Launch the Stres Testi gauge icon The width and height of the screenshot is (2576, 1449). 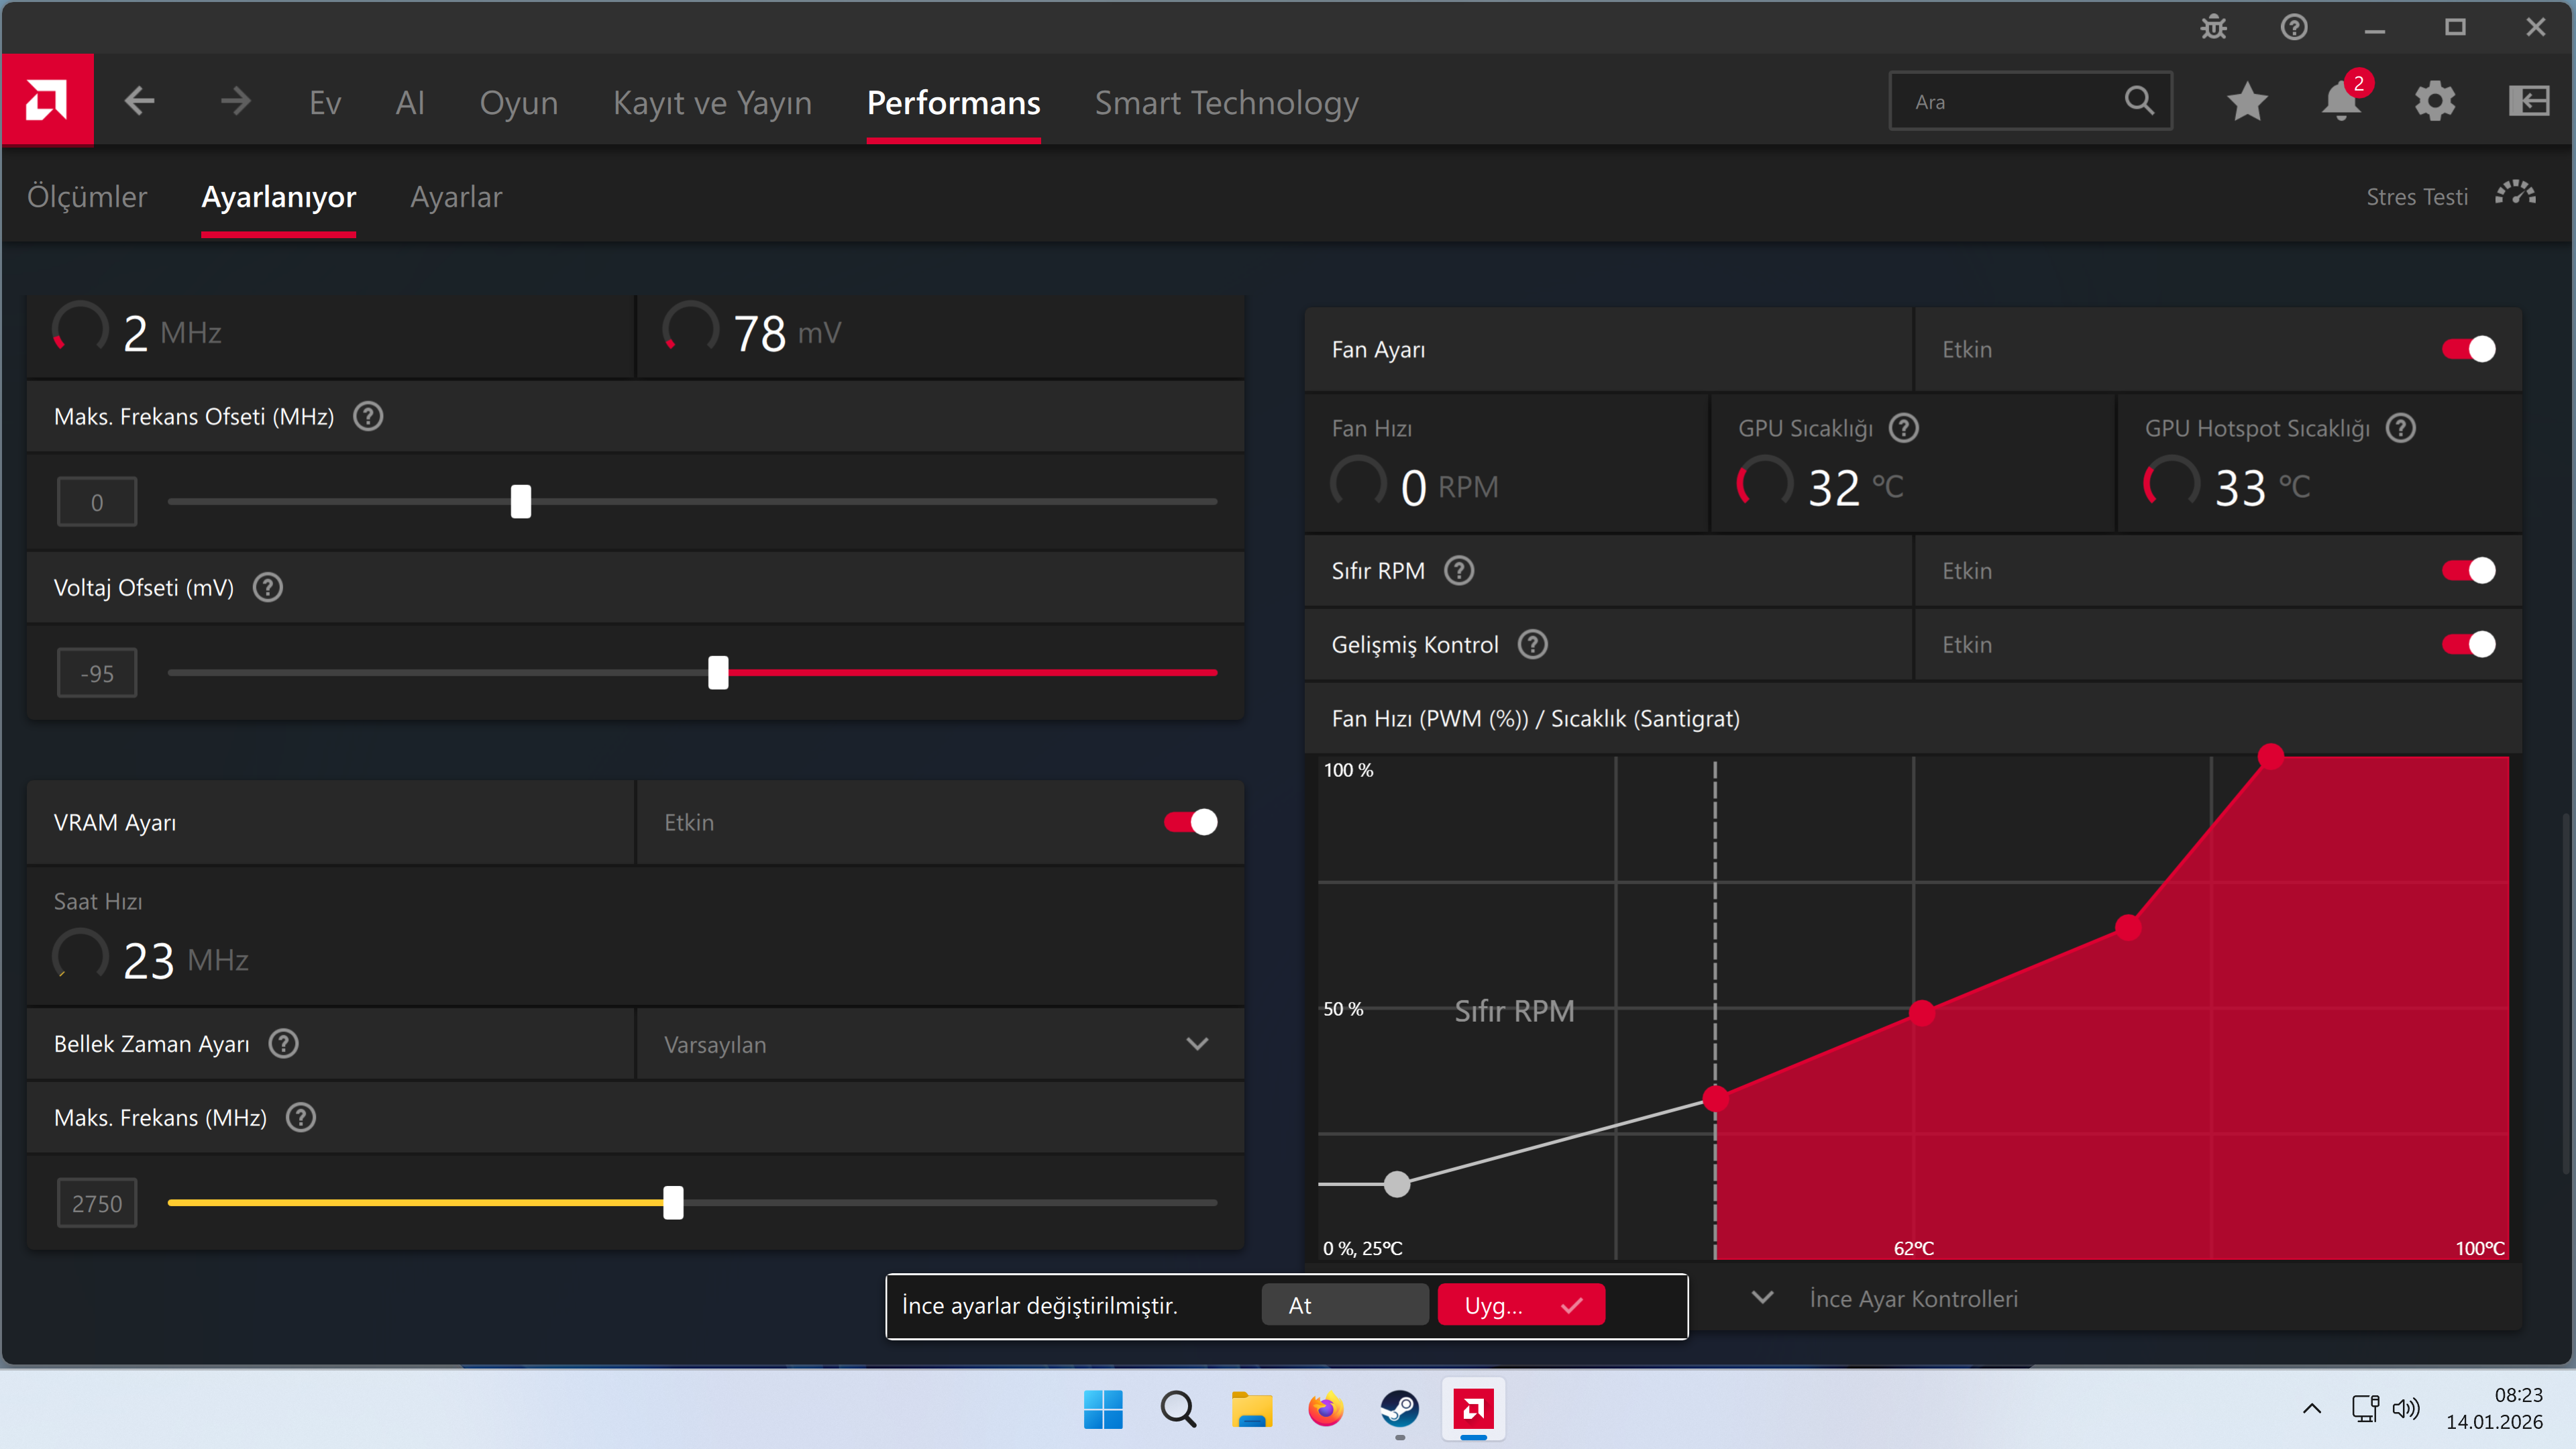(x=2515, y=194)
